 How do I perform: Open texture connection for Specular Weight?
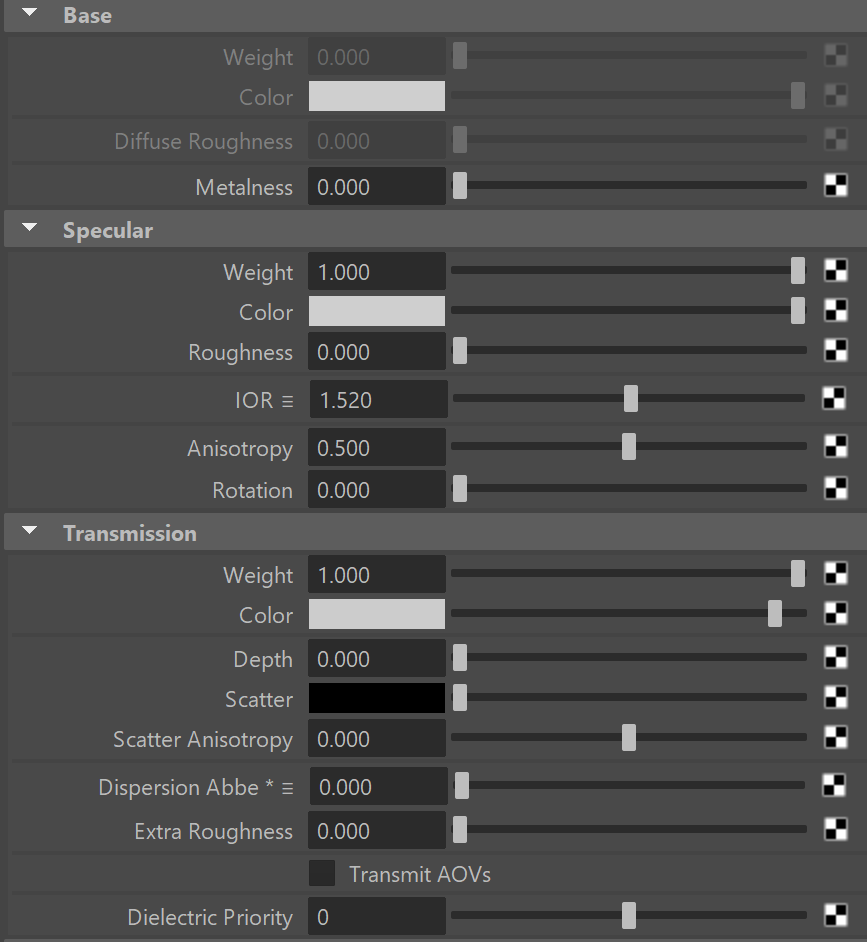(x=835, y=271)
